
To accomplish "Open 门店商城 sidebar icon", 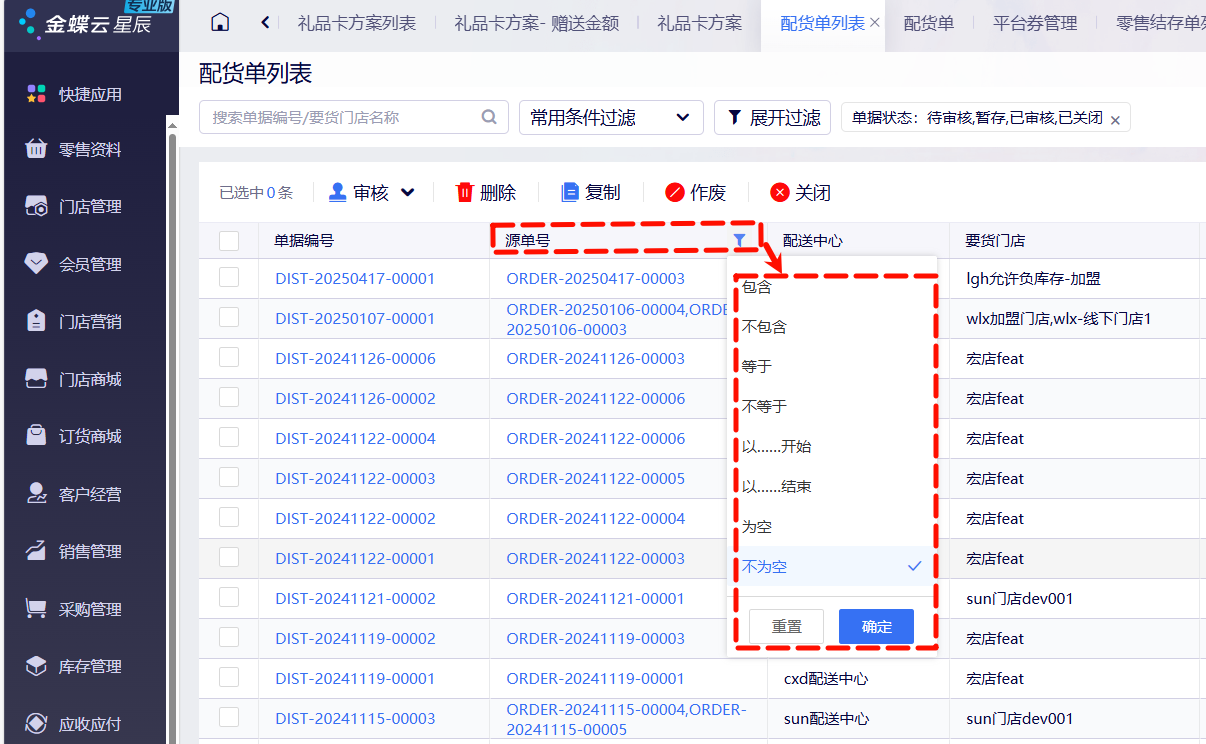I will pos(36,379).
